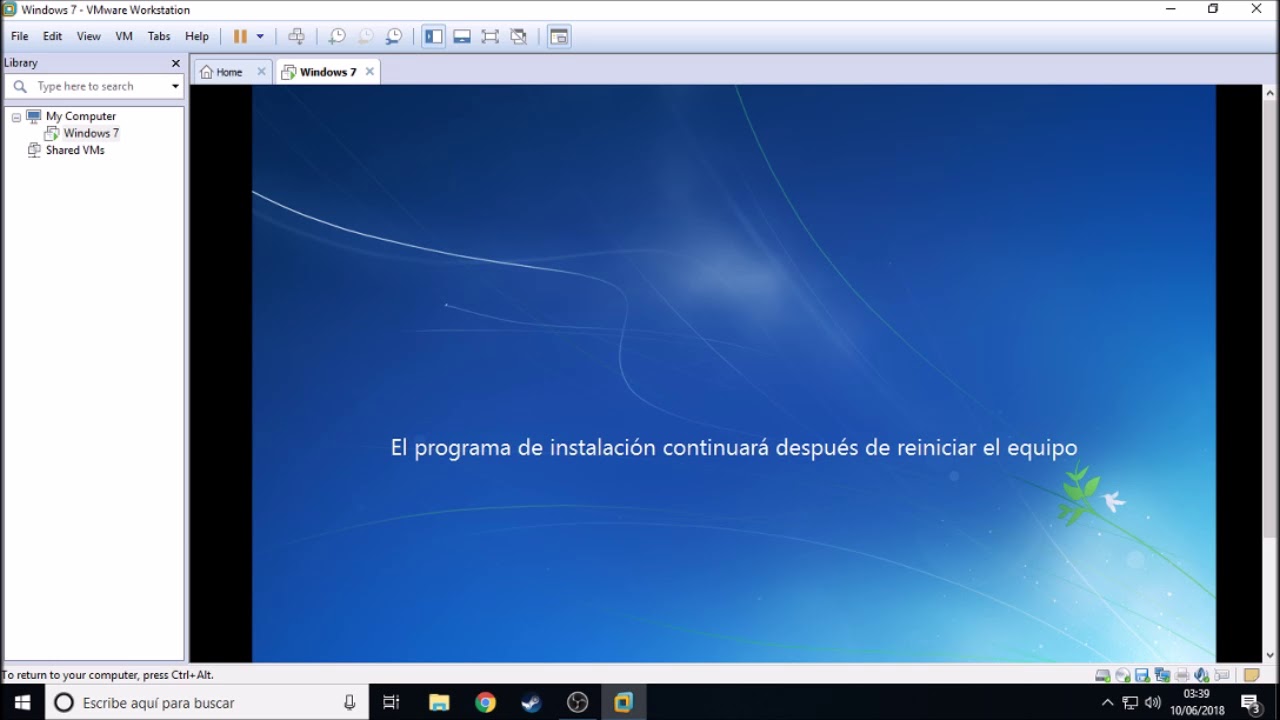1280x720 pixels.
Task: Select My Computer in the library
Action: click(x=80, y=116)
